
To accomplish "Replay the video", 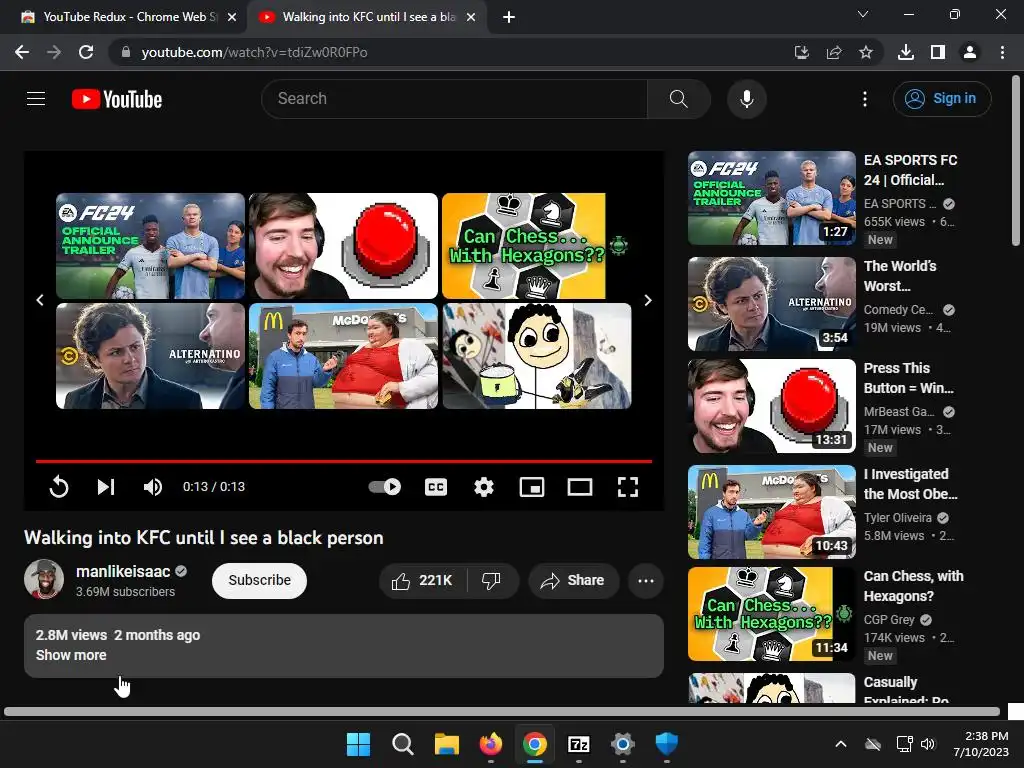I will click(x=59, y=487).
